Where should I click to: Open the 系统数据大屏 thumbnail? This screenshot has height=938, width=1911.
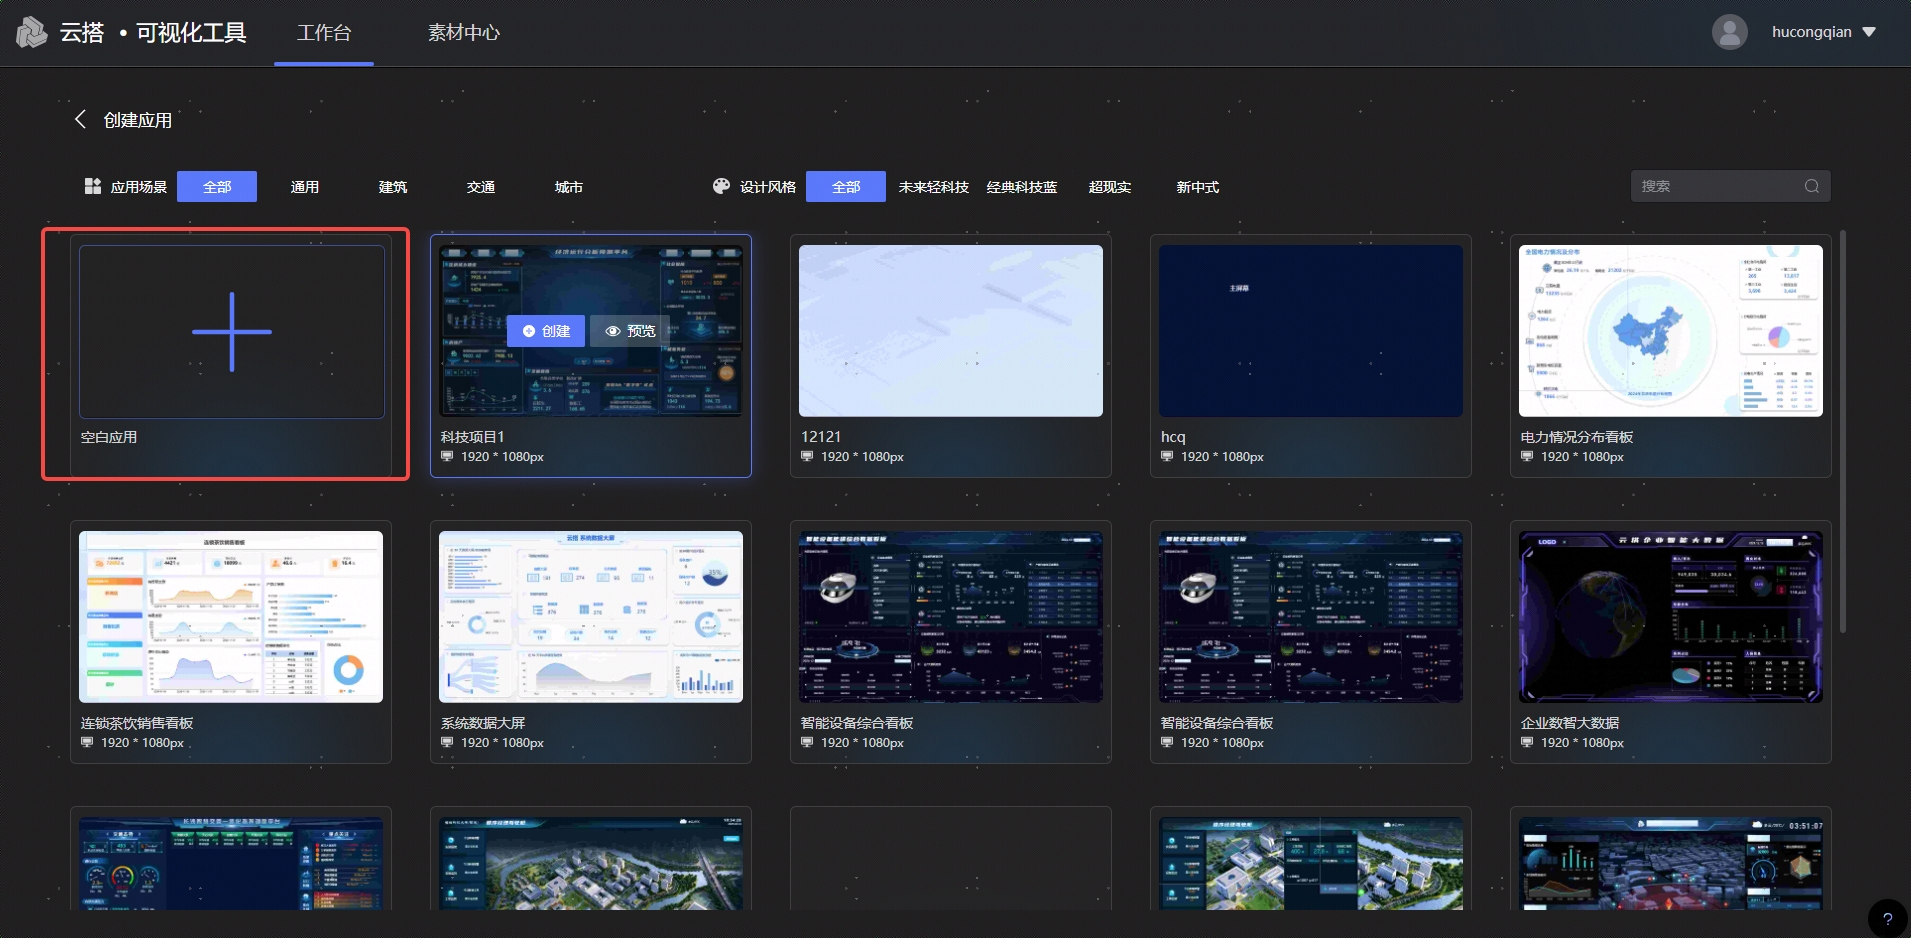(591, 617)
